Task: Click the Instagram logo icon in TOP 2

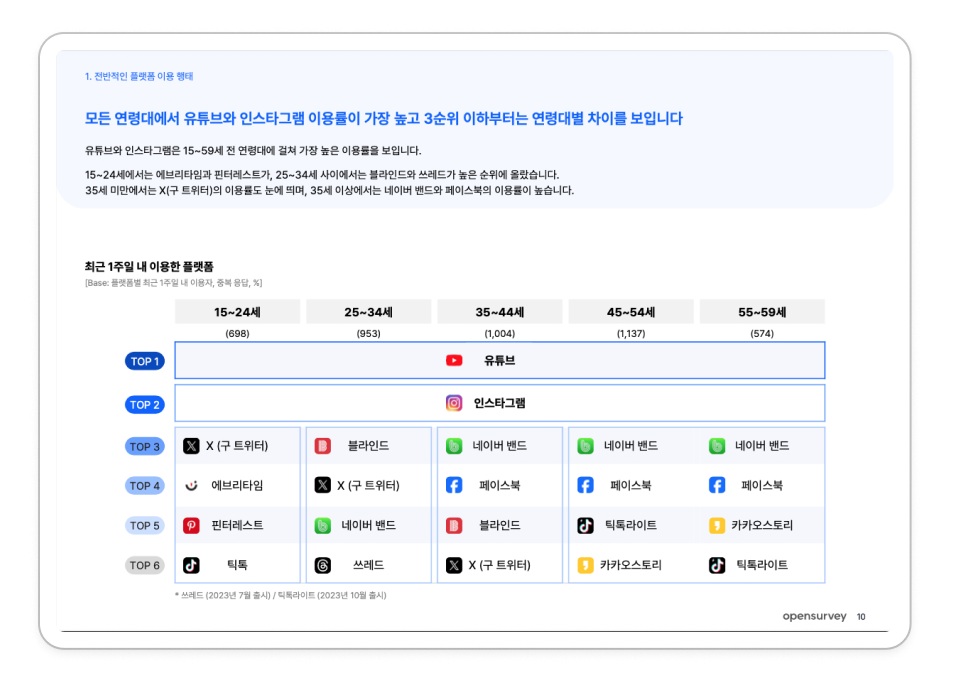Action: 454,403
